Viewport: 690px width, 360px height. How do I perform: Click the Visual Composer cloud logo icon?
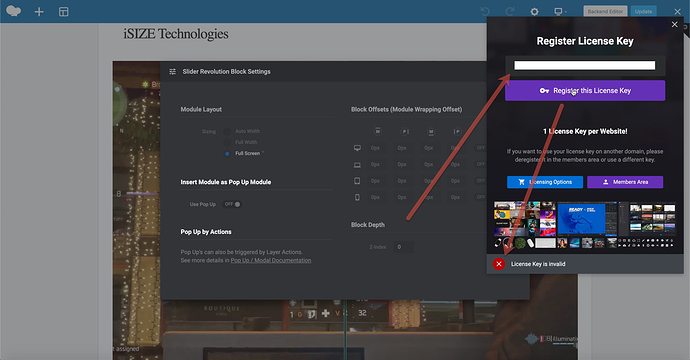point(13,11)
